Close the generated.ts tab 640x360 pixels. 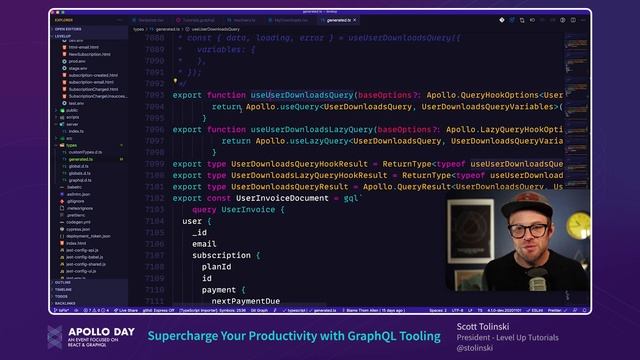355,20
